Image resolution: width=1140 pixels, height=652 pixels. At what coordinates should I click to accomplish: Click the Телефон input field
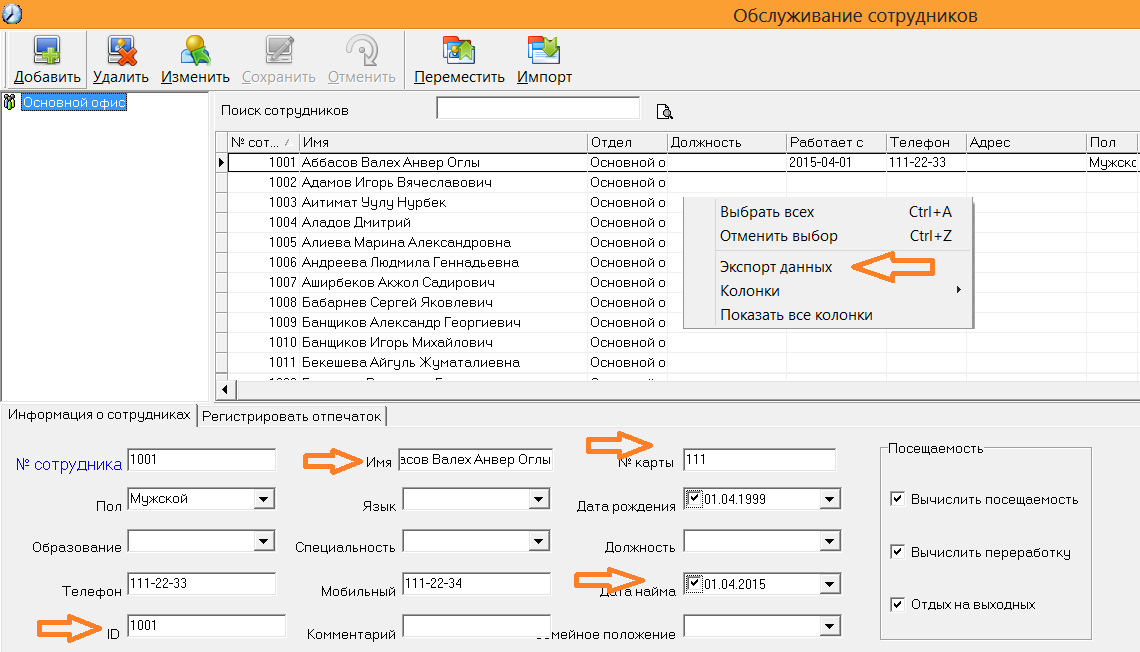tap(201, 583)
